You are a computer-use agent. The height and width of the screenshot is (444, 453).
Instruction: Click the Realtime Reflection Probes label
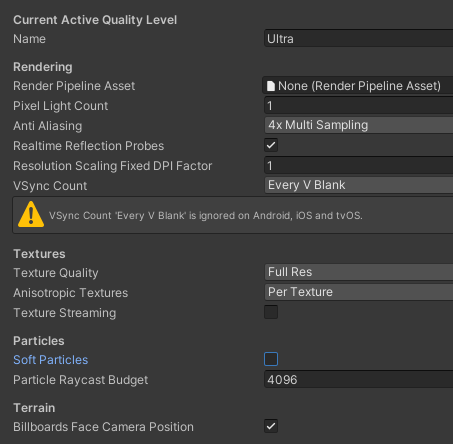tap(89, 146)
